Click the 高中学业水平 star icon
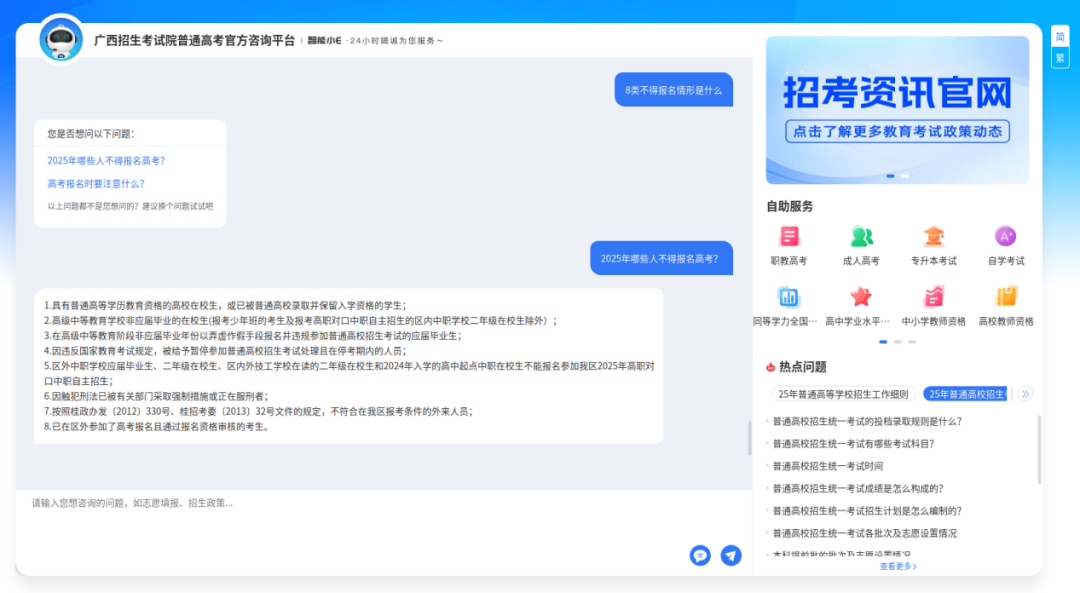Viewport: 1080px width, 593px height. (x=861, y=297)
